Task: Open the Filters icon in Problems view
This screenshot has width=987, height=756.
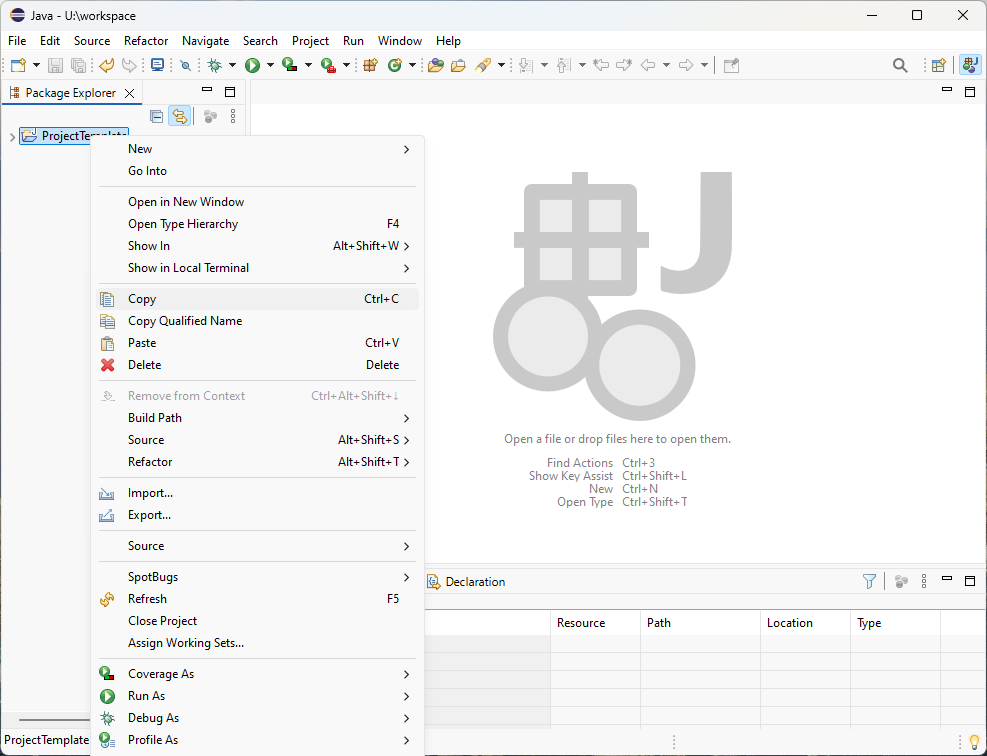Action: [869, 581]
